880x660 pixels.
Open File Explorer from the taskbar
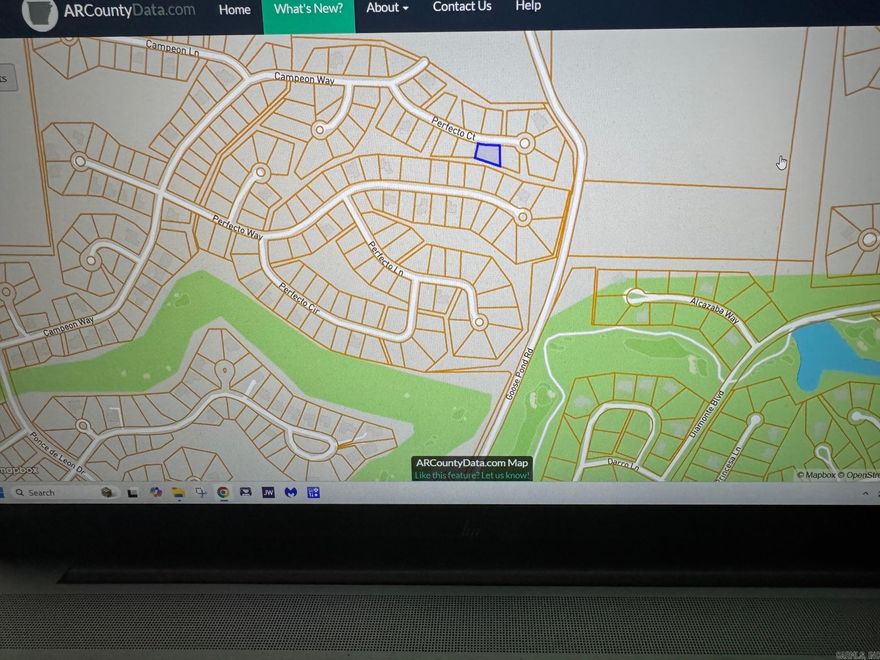pos(178,492)
